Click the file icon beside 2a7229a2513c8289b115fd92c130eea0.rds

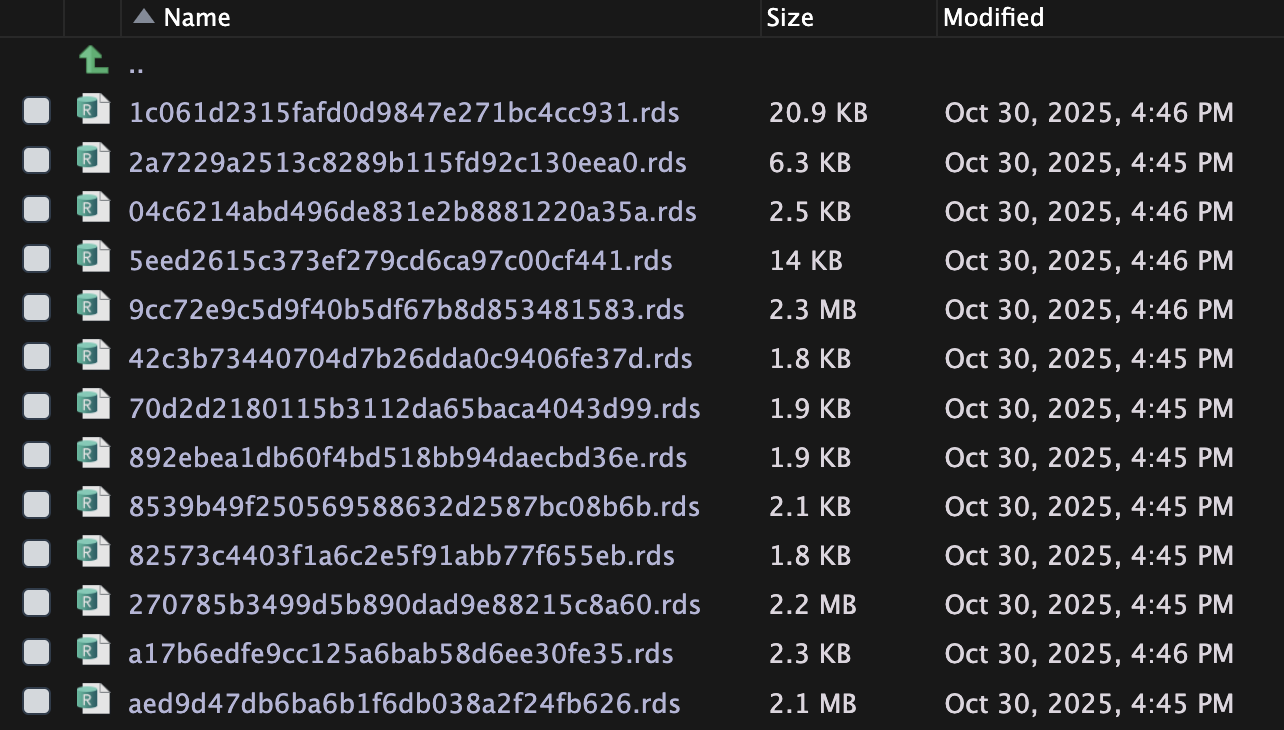click(93, 160)
